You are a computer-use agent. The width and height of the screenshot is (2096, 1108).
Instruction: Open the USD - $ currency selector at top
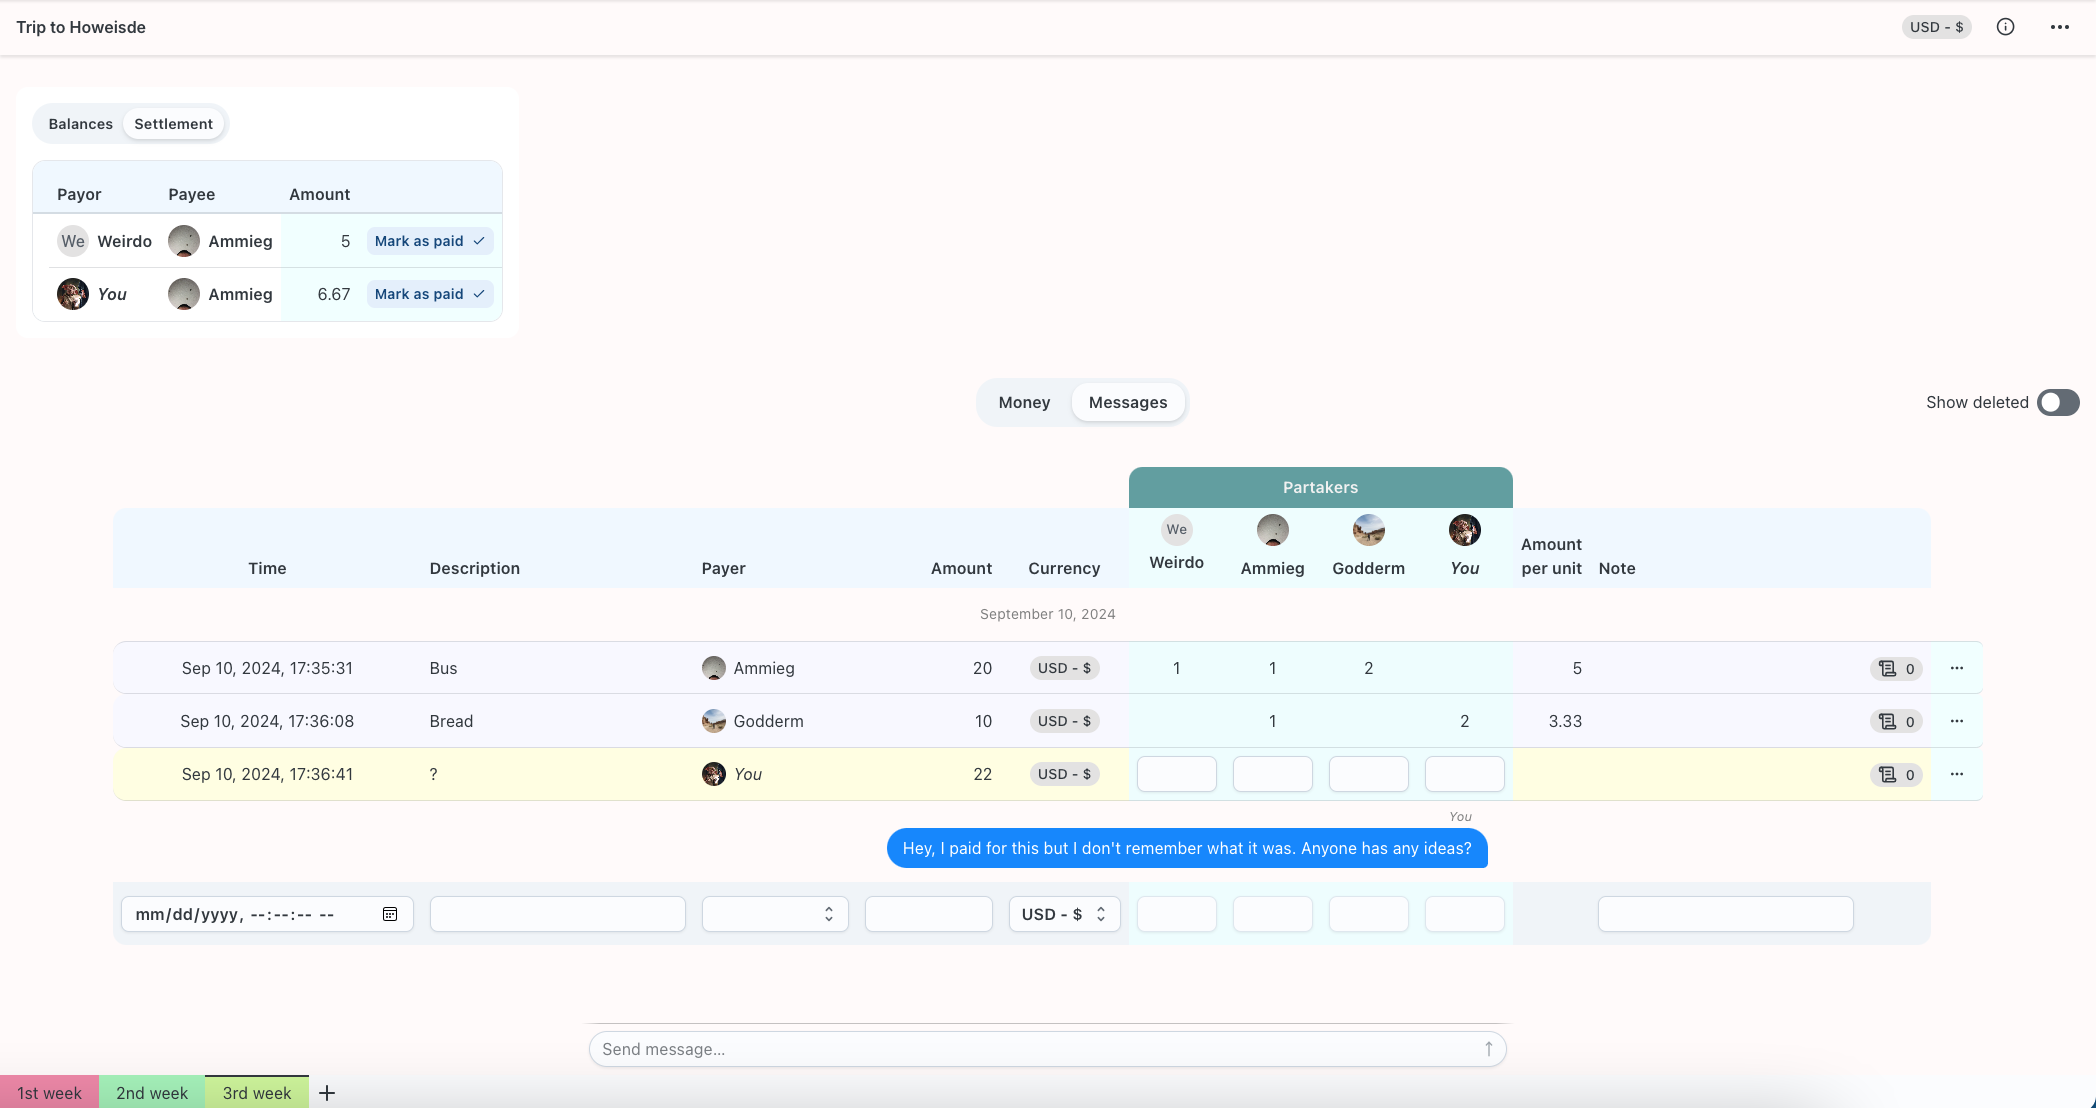point(1935,27)
